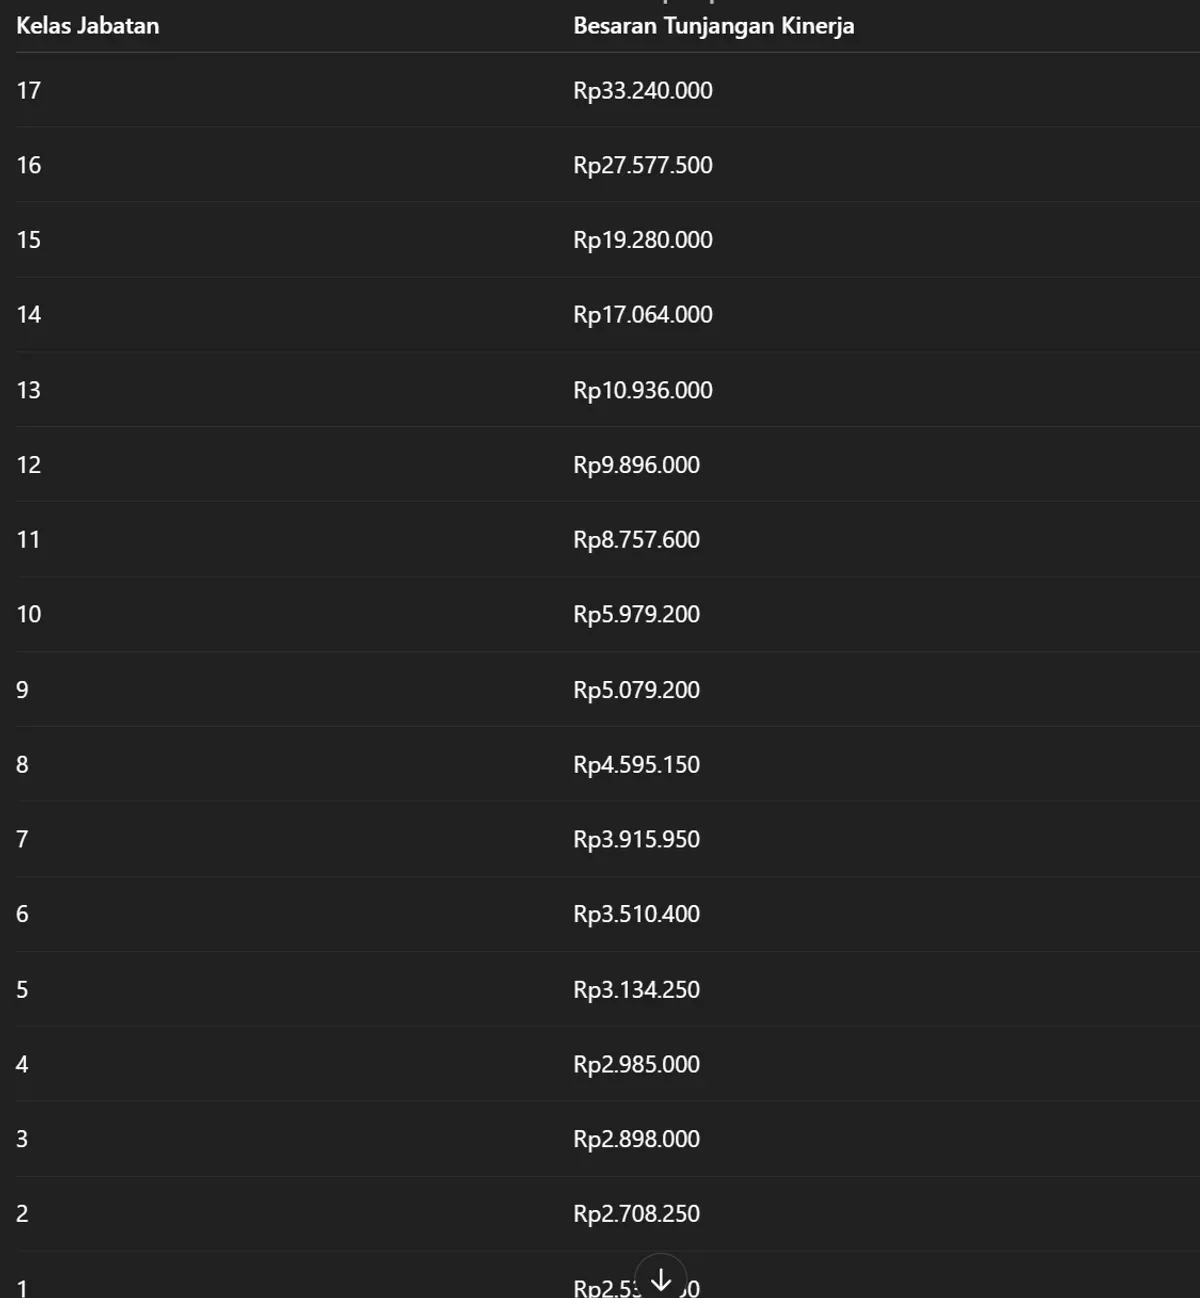Click the Rp5.079.200 amount cell

coord(637,690)
